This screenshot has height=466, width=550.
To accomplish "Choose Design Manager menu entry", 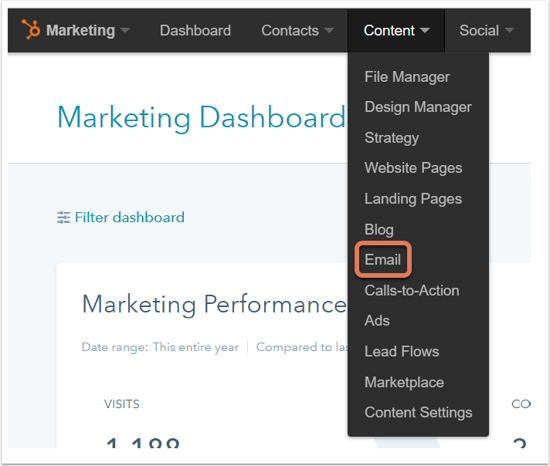I will tap(418, 107).
